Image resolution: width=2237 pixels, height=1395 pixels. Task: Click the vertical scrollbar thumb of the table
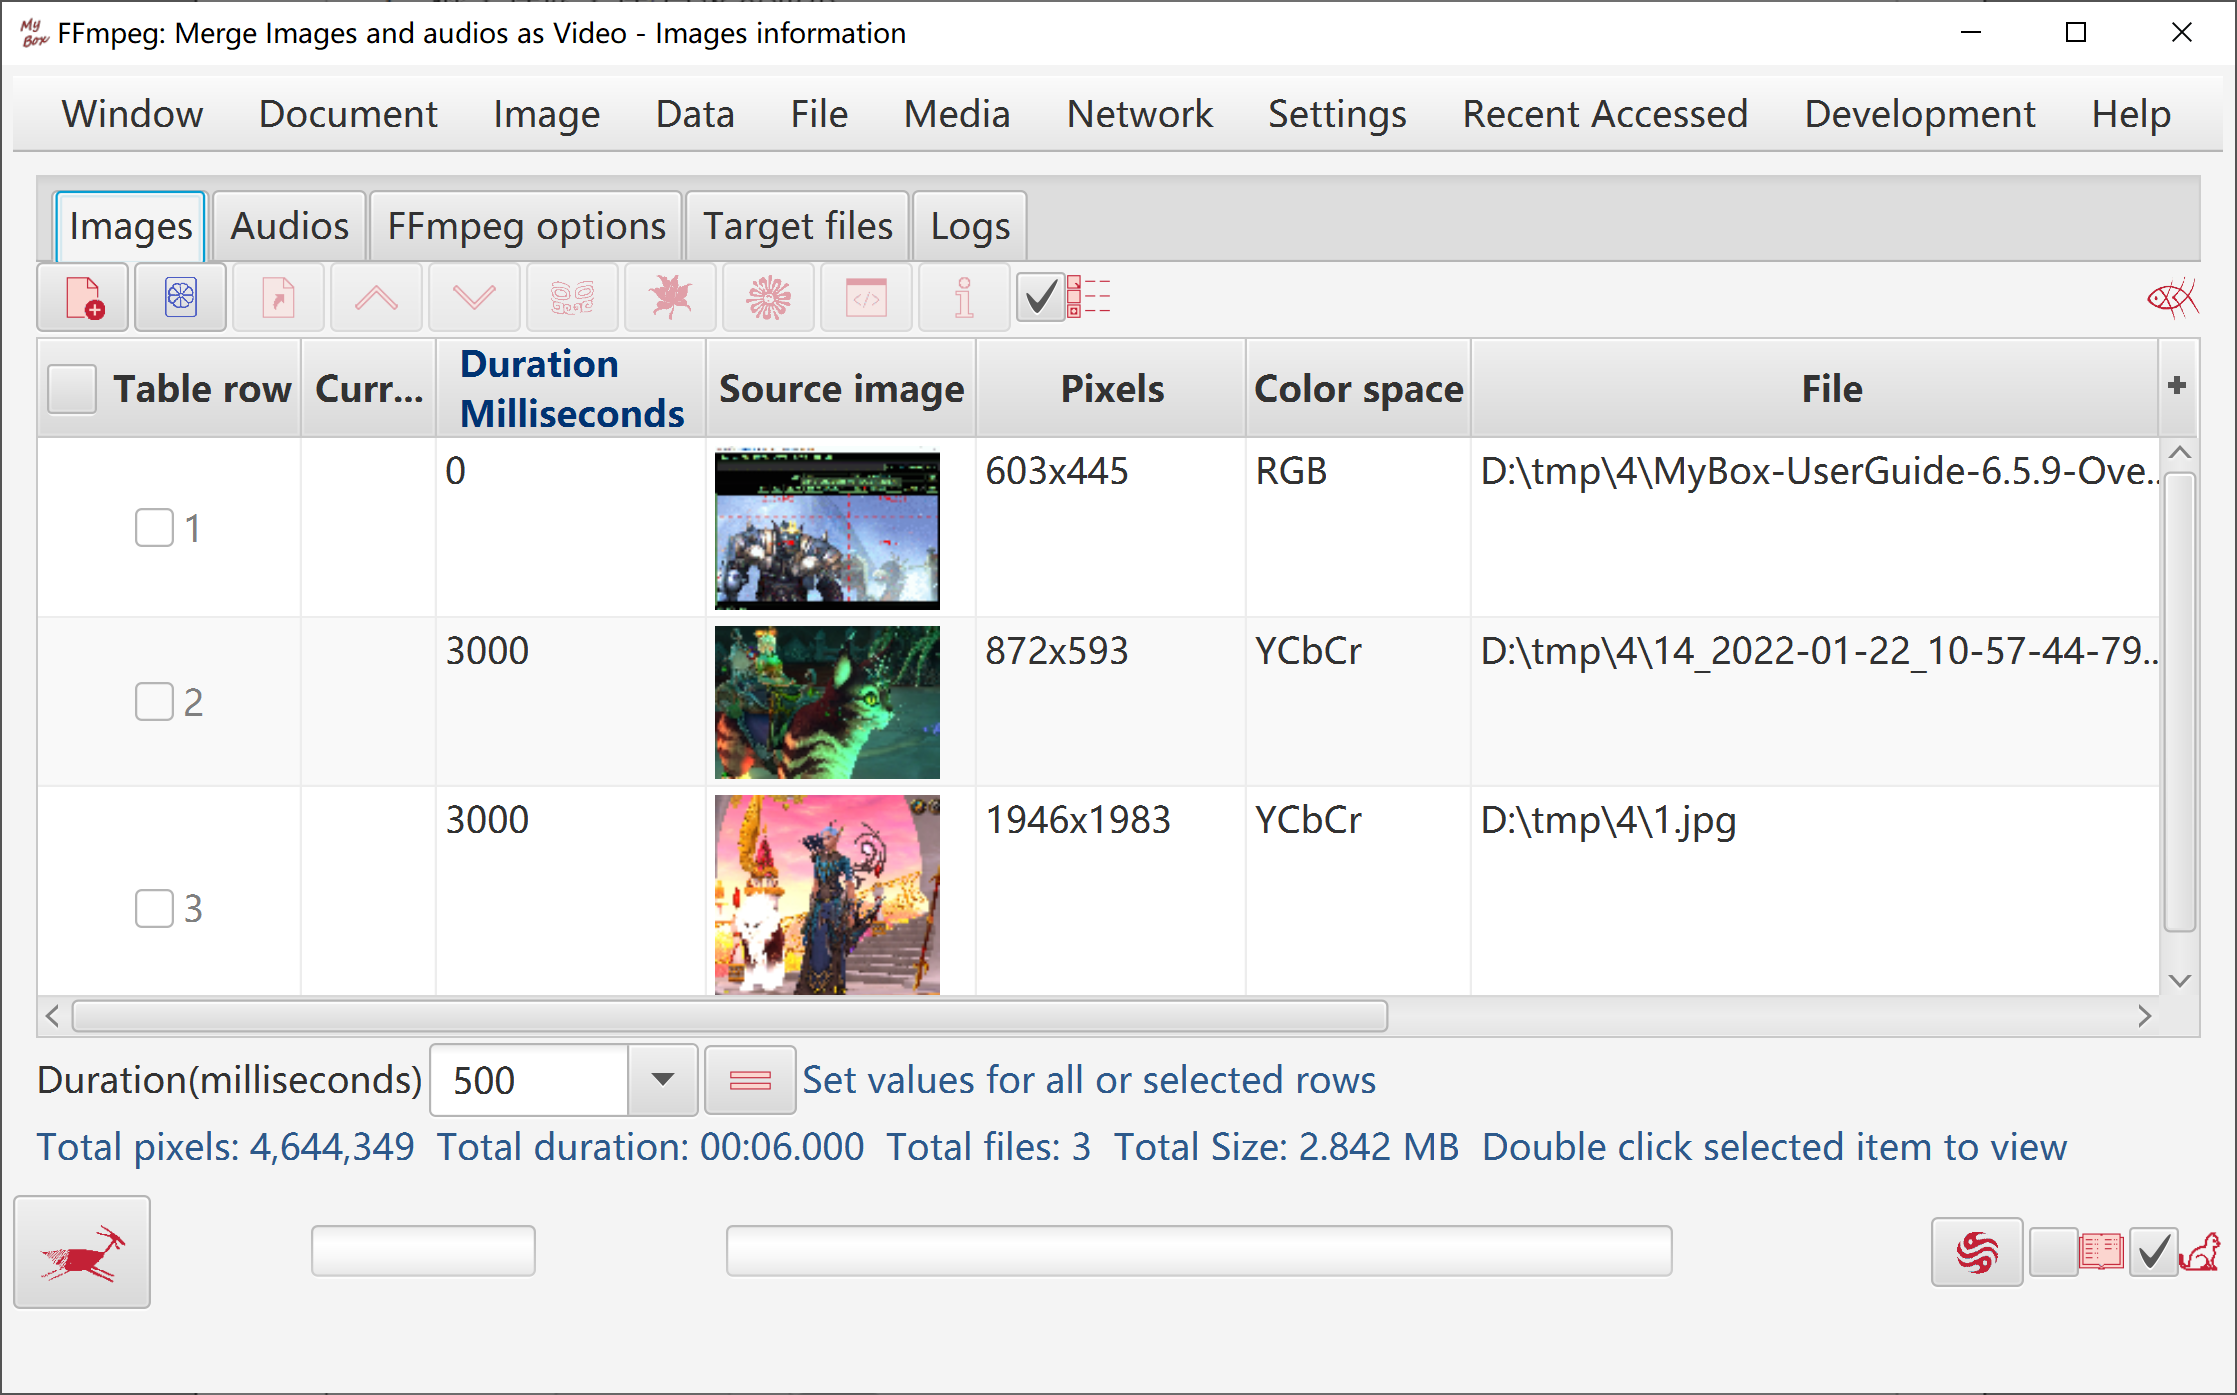tap(2180, 702)
